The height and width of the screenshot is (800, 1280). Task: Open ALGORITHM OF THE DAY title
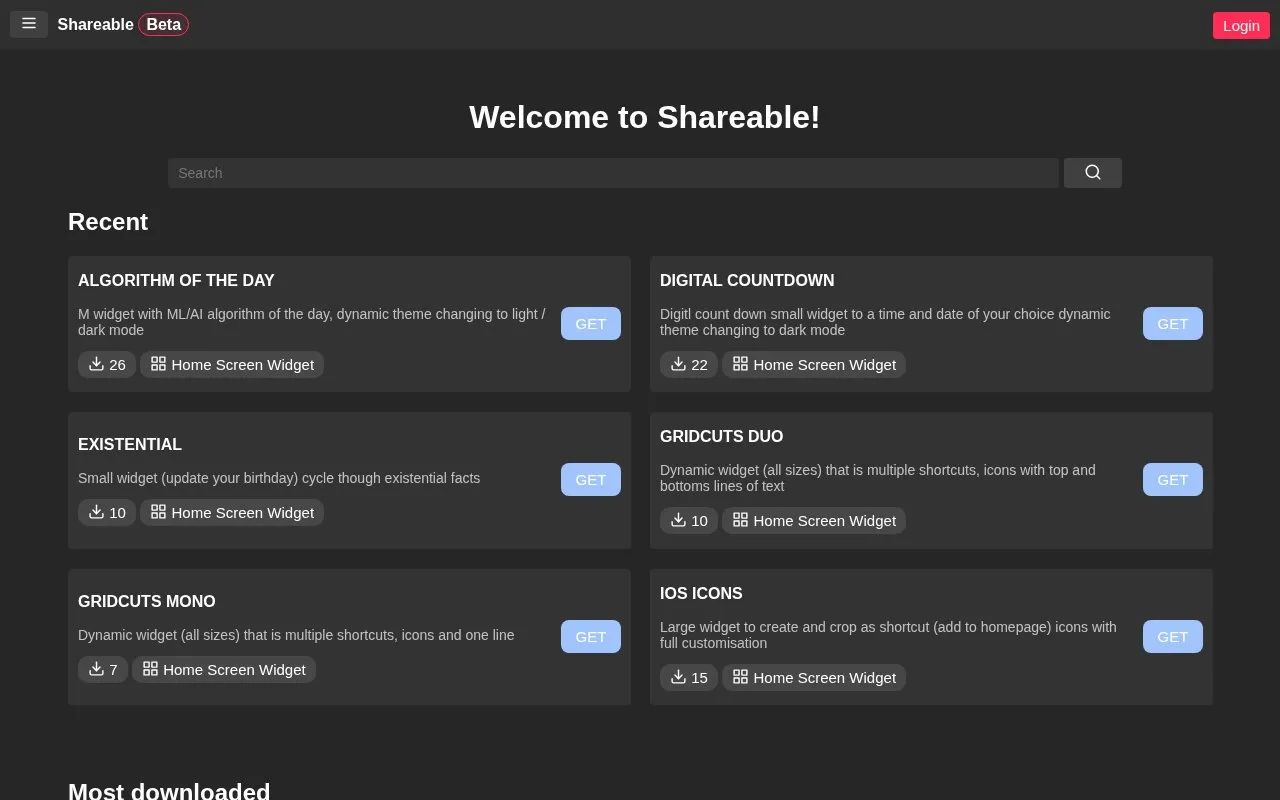[x=176, y=281]
